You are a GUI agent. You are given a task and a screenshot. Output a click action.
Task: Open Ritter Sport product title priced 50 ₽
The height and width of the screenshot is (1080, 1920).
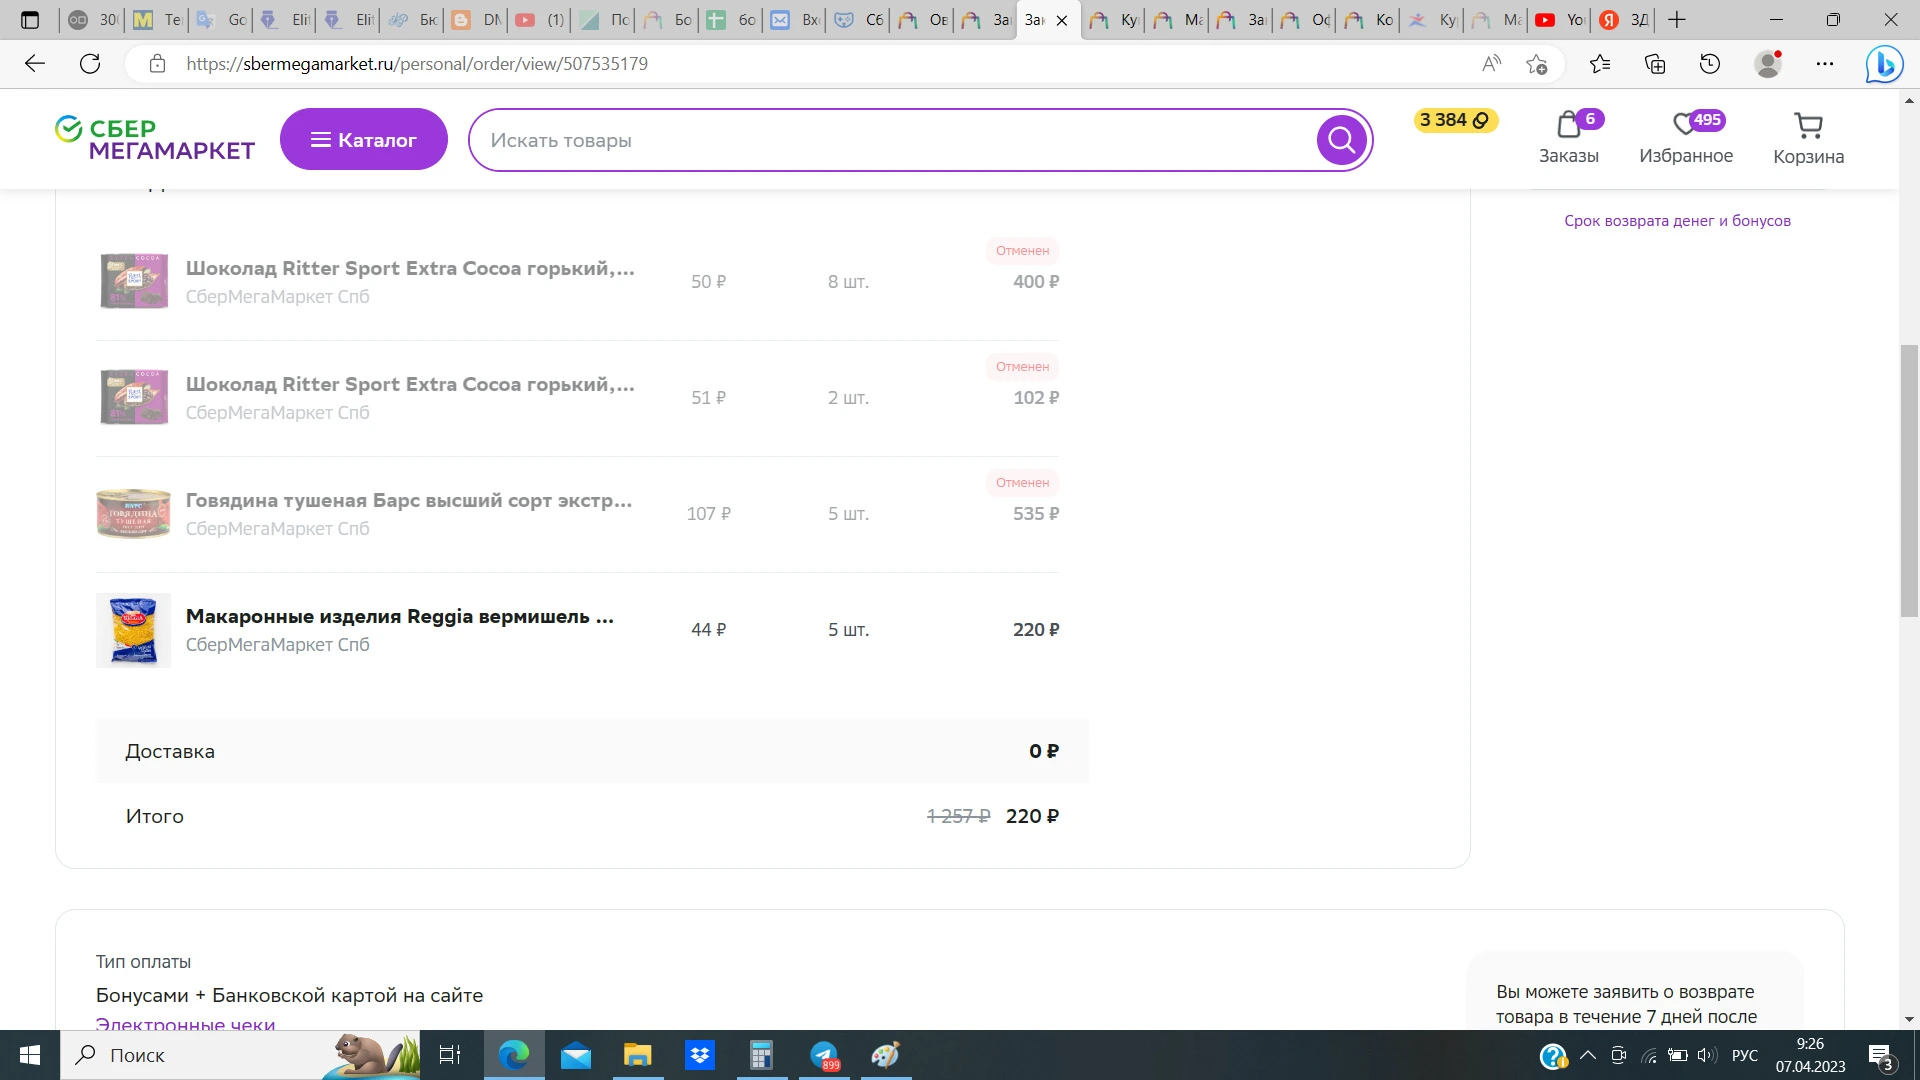(410, 268)
